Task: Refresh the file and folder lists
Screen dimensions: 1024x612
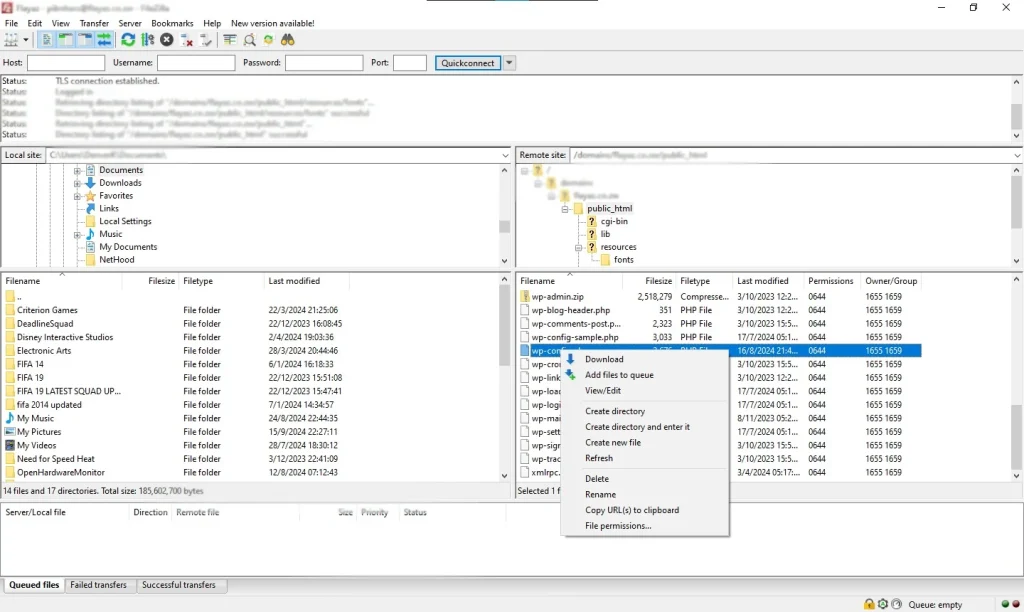Action: point(128,40)
